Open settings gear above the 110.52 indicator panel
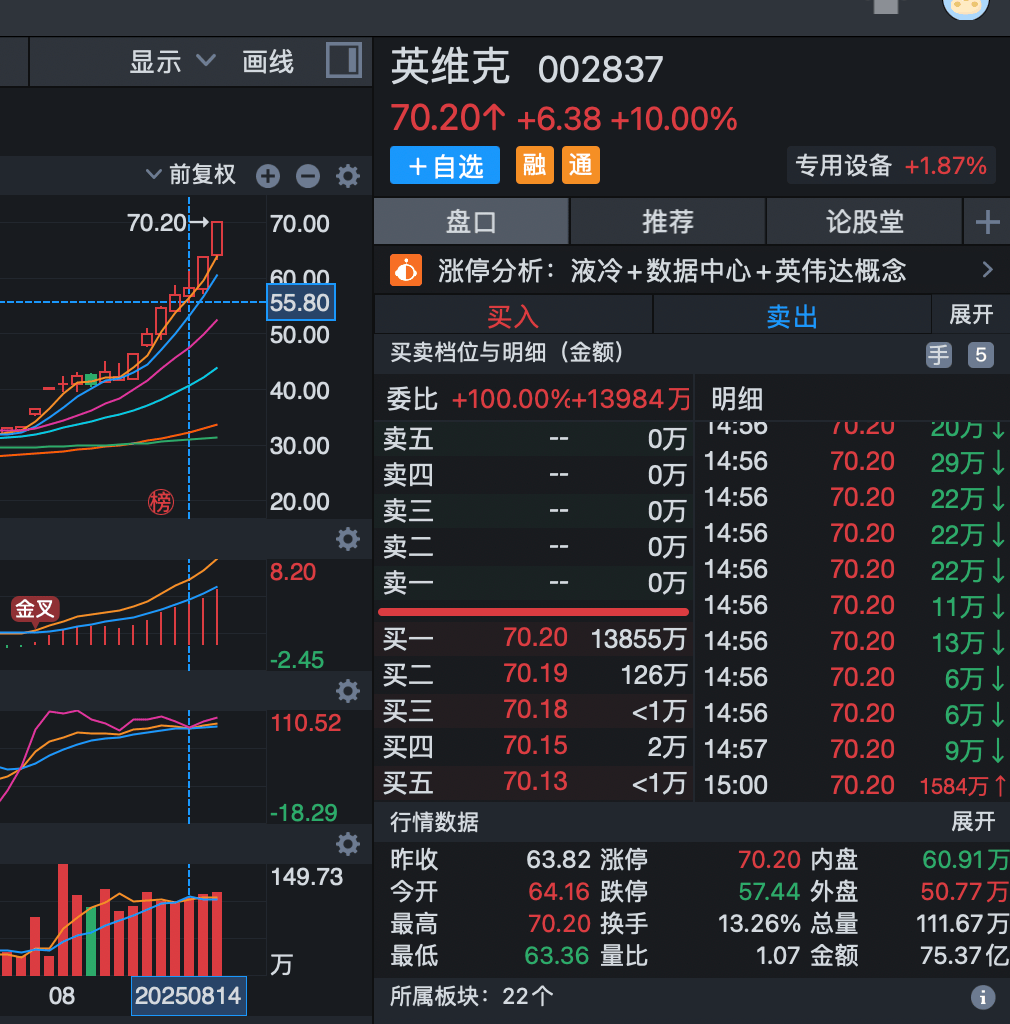 [x=347, y=690]
